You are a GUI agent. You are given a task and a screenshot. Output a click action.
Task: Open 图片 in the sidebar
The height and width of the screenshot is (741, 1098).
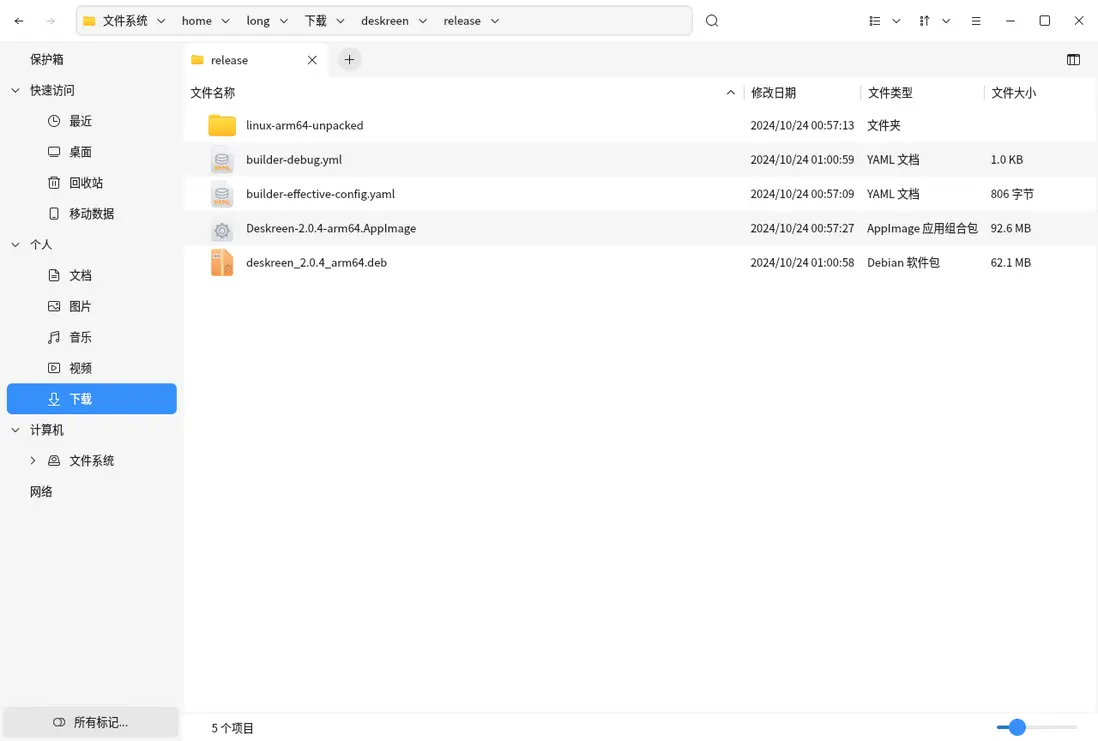[x=92, y=306]
